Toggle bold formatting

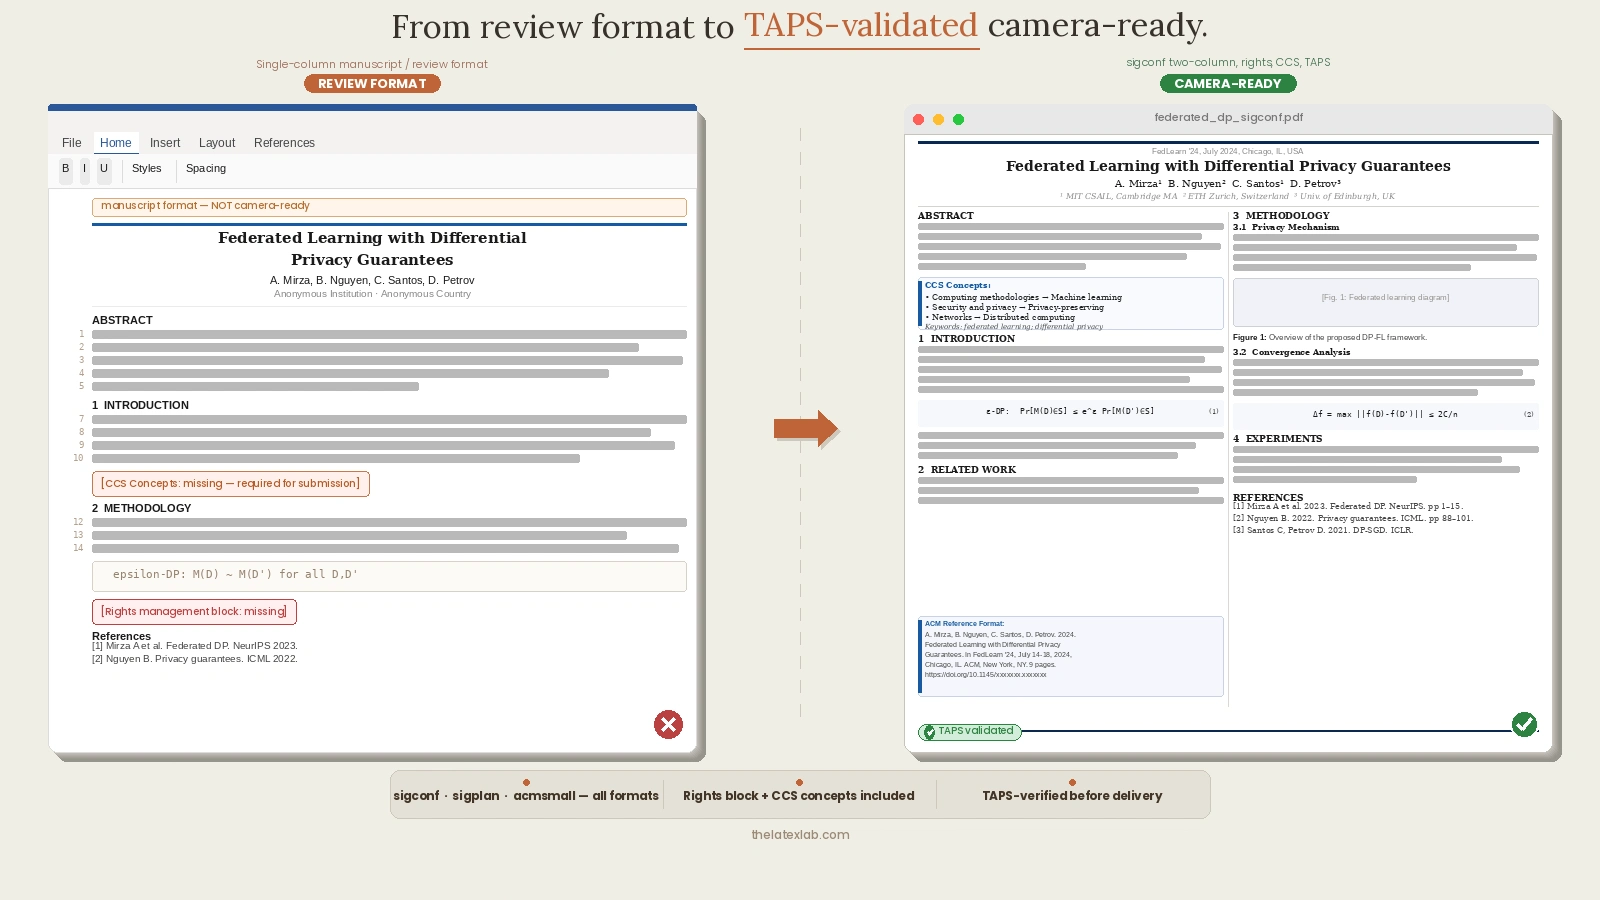click(66, 169)
